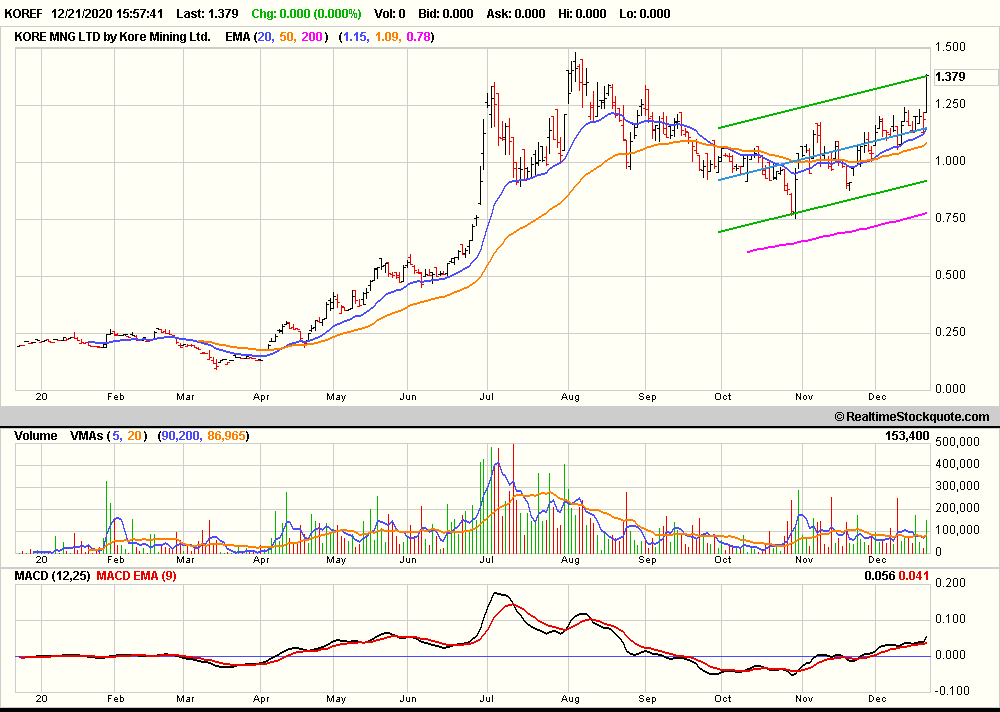Select the EMA 50 period parameter
Viewport: 1000px width, 712px height.
point(289,36)
